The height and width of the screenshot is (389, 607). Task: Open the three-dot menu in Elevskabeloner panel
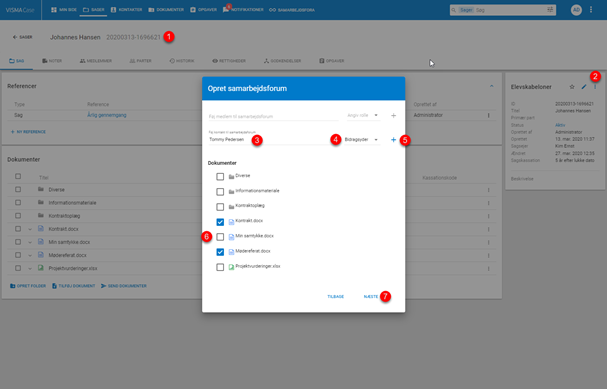[595, 87]
